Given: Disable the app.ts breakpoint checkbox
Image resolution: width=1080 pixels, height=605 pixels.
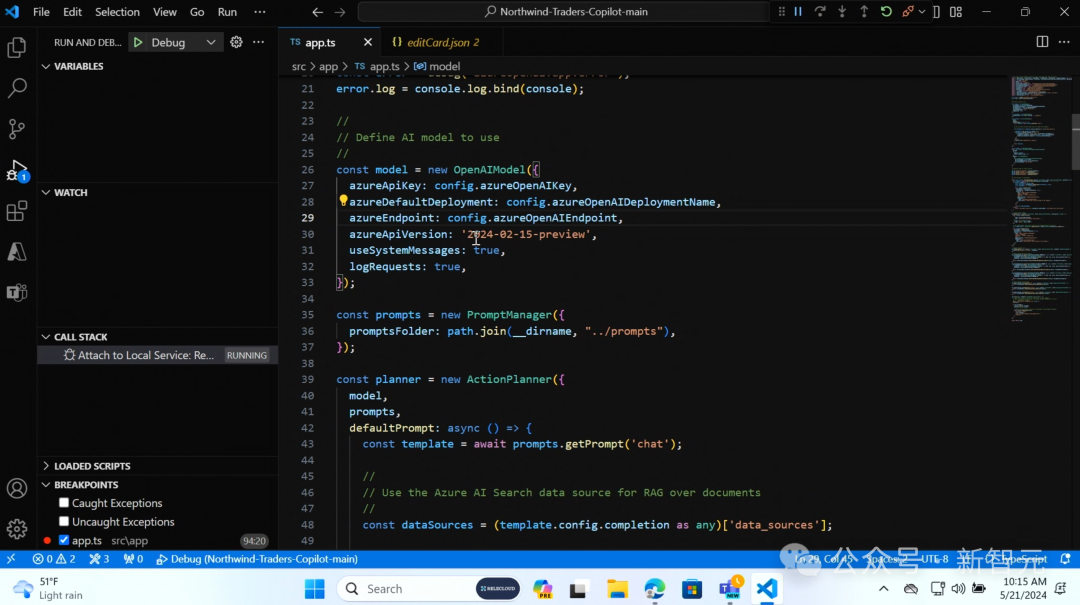Looking at the screenshot, I should [x=64, y=541].
